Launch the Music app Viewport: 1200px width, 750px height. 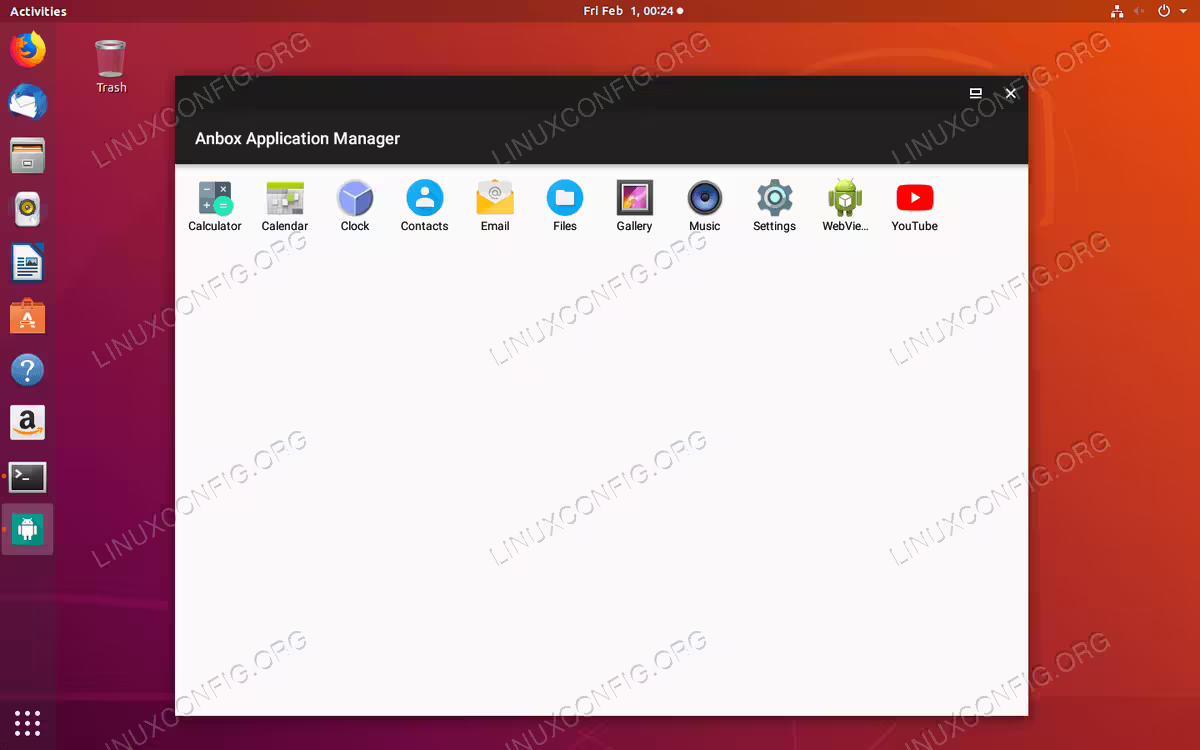[705, 206]
